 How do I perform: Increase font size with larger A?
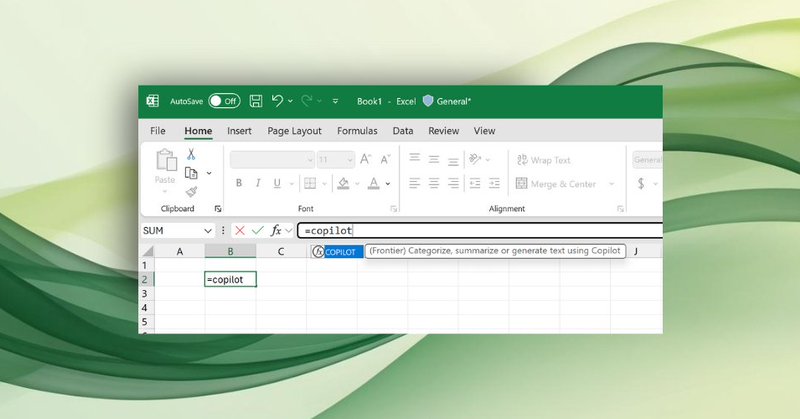(365, 159)
